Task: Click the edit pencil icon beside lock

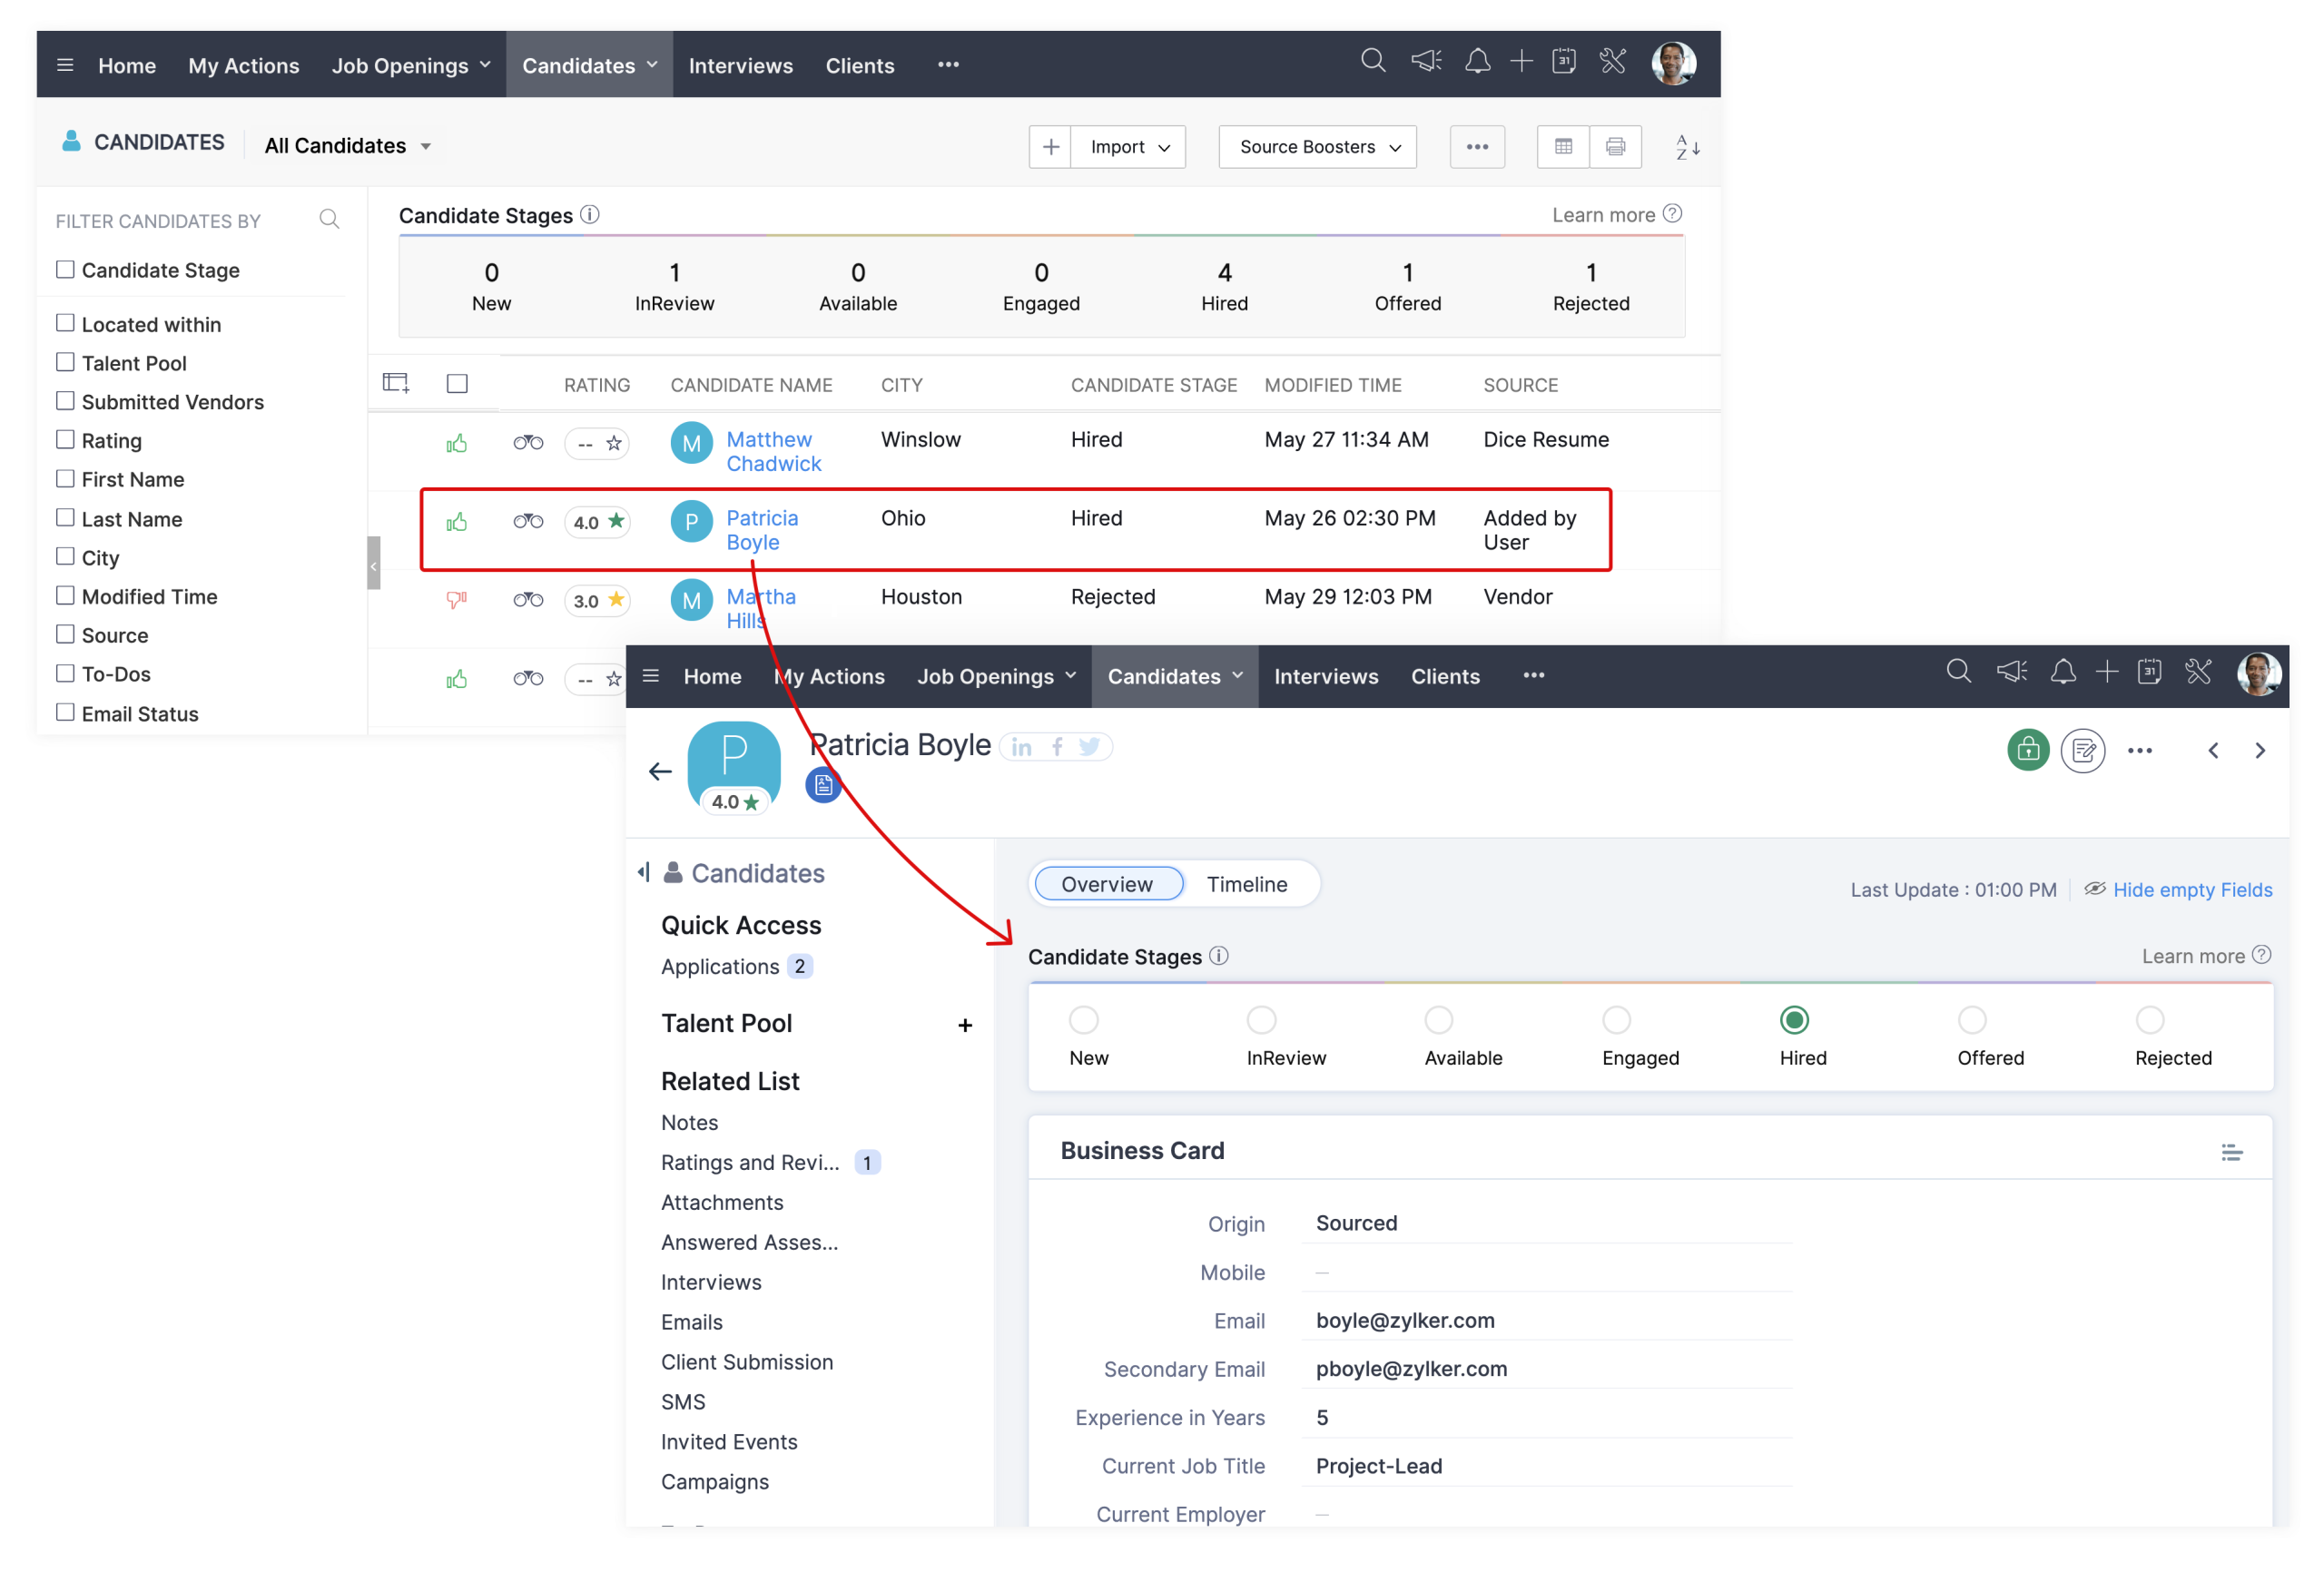Action: [x=2083, y=750]
